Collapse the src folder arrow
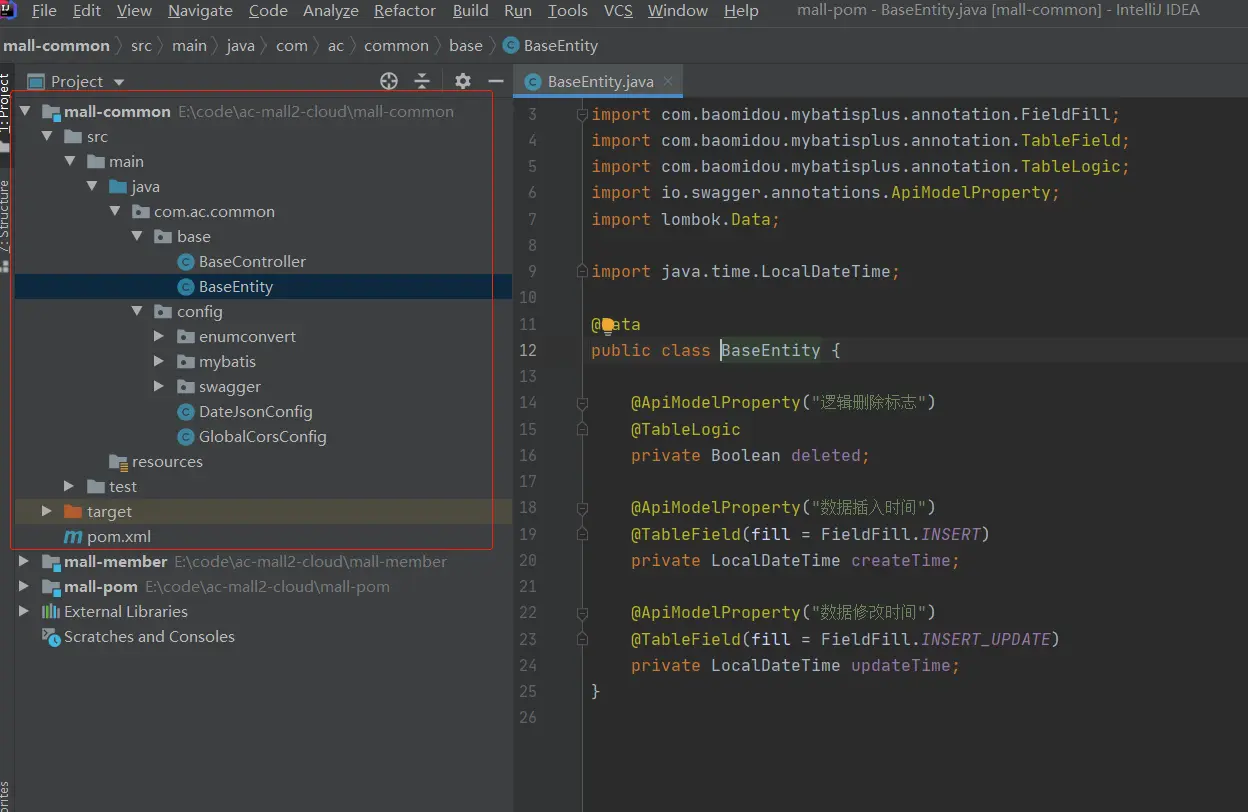Image resolution: width=1248 pixels, height=812 pixels. coord(47,137)
